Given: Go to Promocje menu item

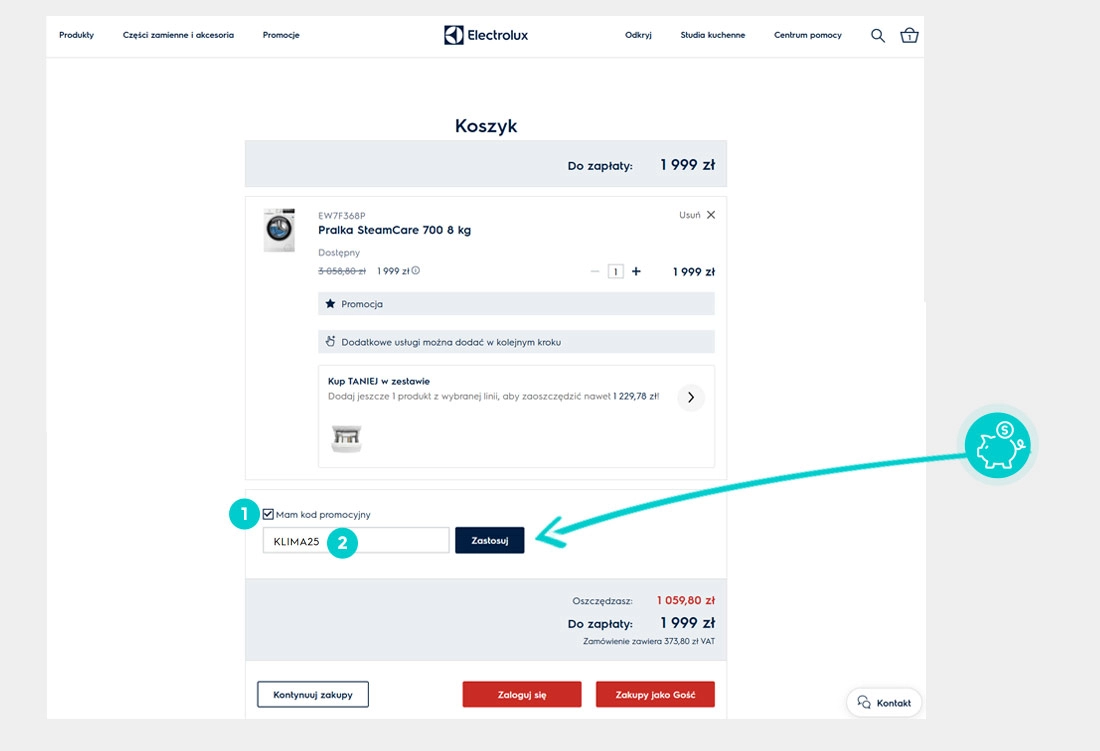Looking at the screenshot, I should tap(281, 35).
